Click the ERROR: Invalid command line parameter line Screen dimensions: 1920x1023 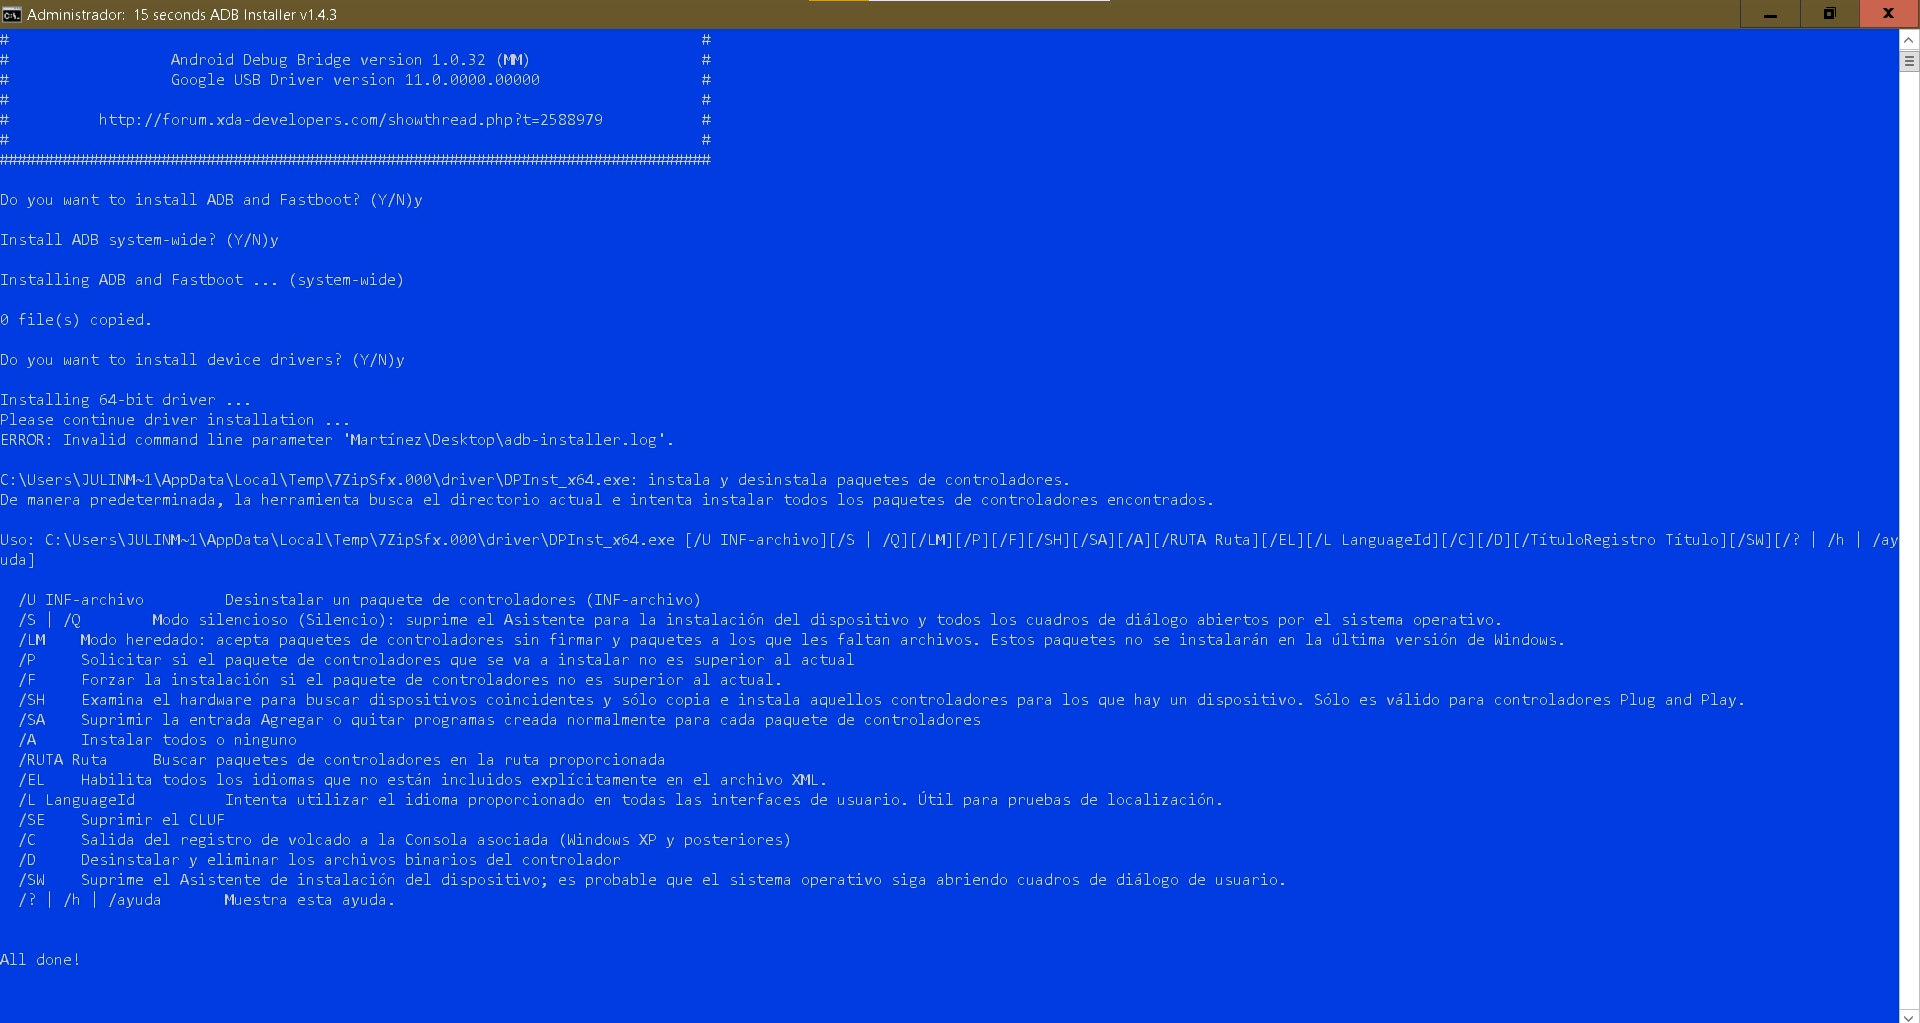pyautogui.click(x=337, y=440)
